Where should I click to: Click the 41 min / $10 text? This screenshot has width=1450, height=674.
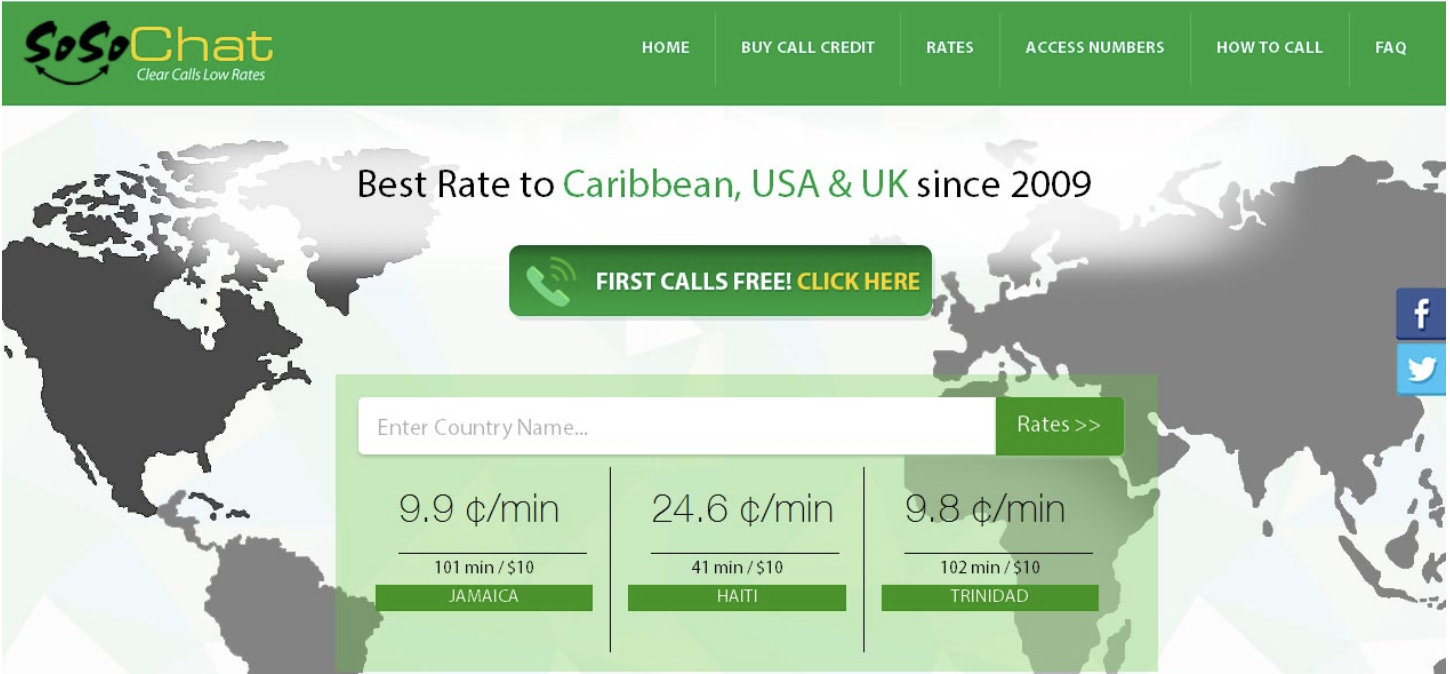pos(737,568)
